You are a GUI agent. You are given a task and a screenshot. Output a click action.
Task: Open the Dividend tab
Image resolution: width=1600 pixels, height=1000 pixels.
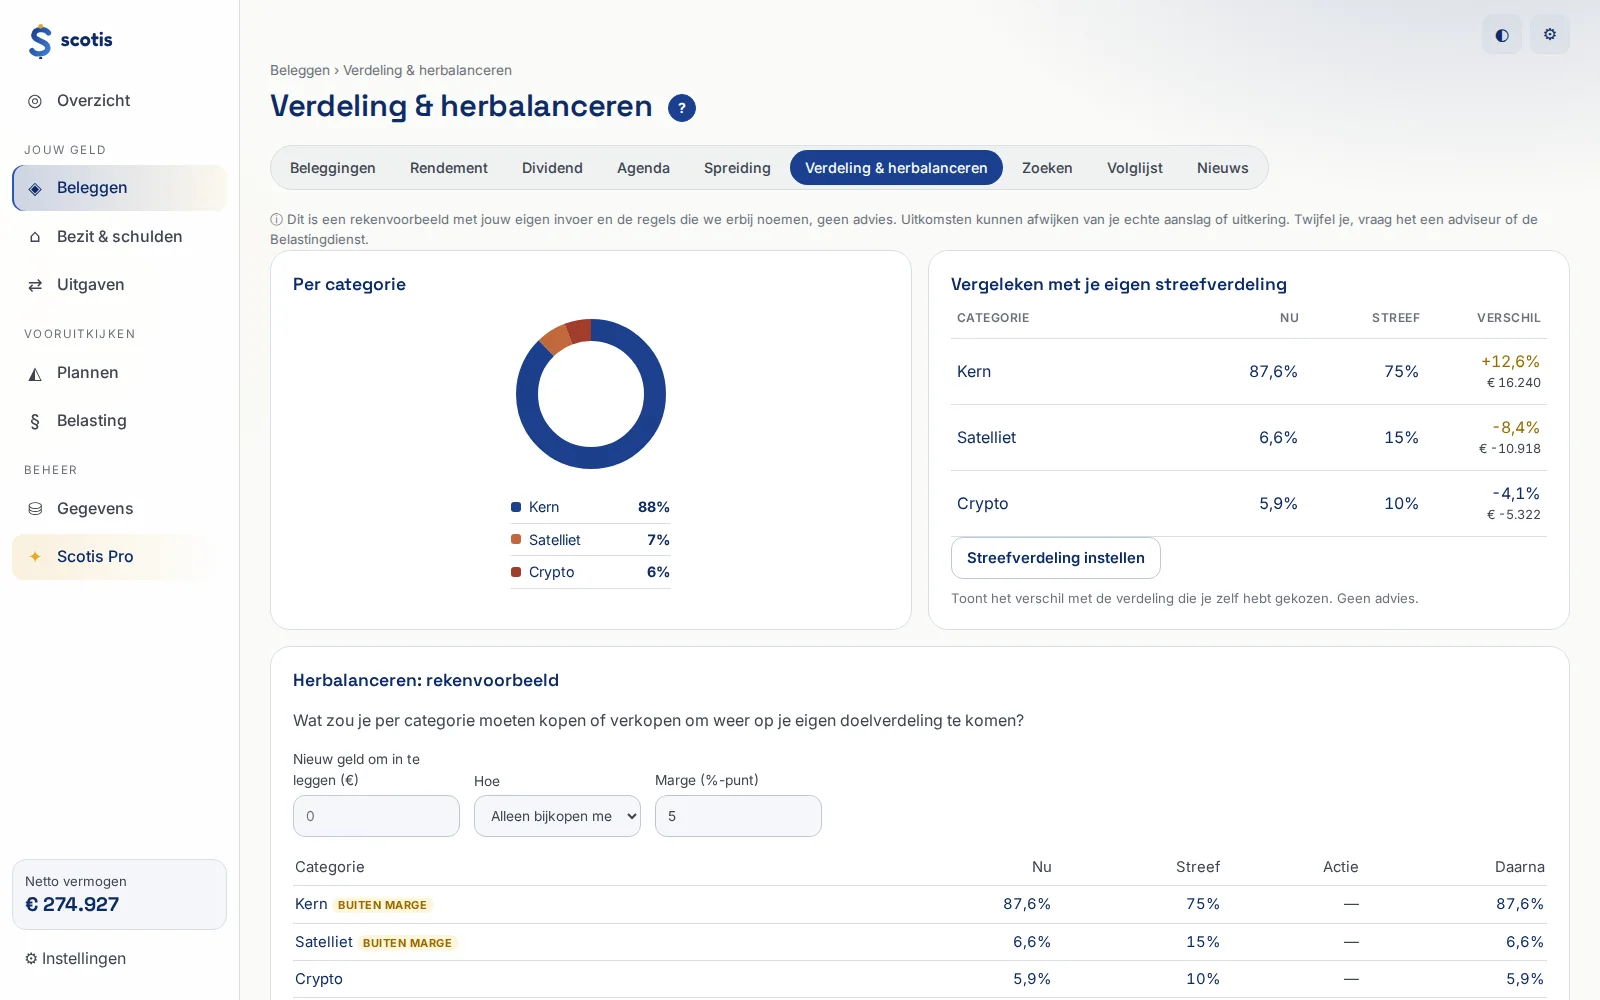552,168
